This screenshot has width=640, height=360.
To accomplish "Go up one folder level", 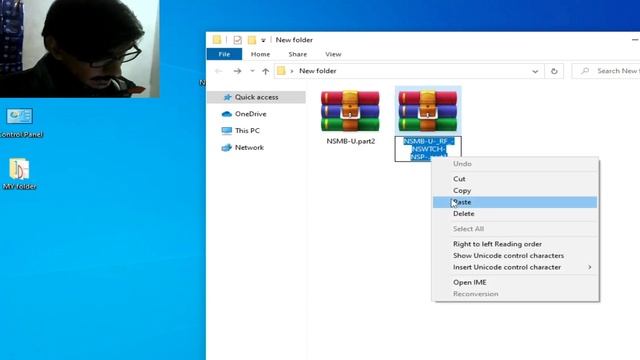I will 266,71.
